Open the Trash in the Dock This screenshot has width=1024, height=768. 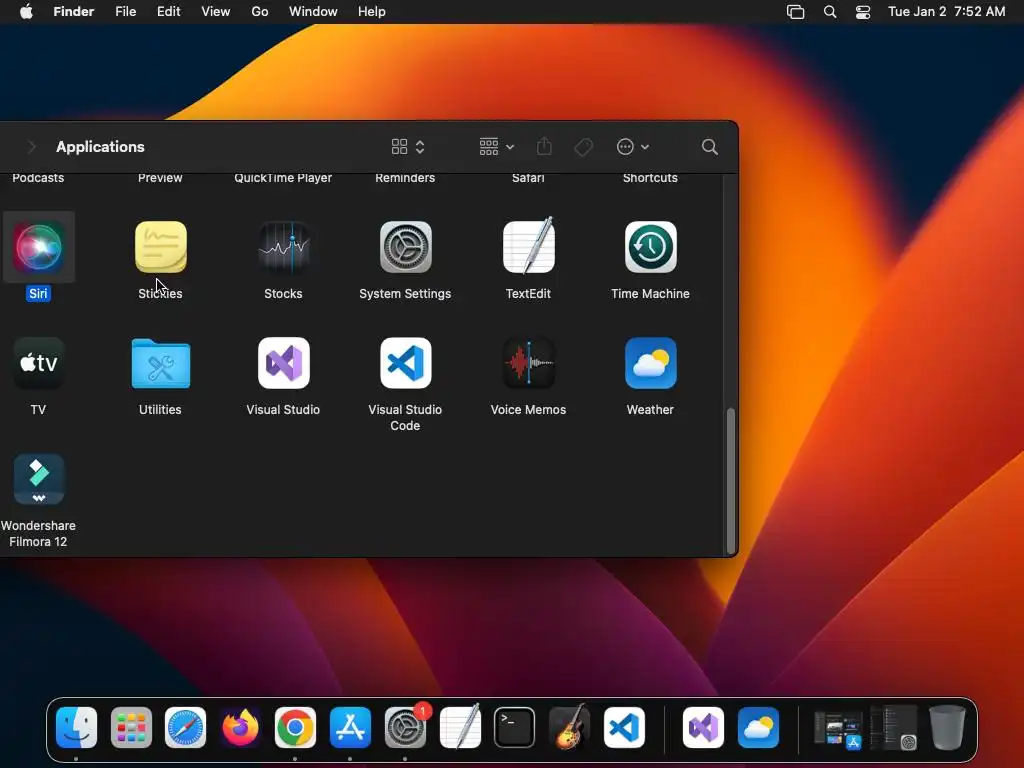click(947, 727)
